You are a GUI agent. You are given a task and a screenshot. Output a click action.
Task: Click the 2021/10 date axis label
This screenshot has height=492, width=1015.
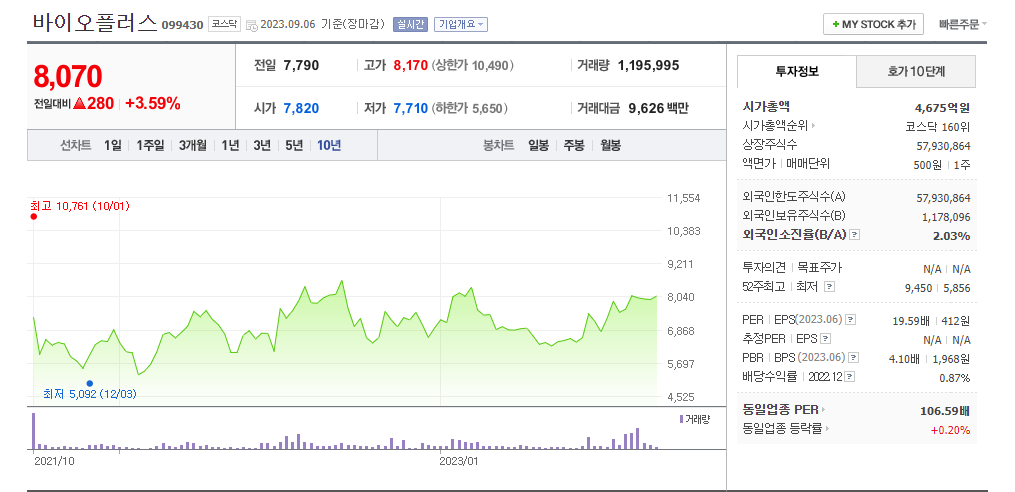click(x=55, y=461)
